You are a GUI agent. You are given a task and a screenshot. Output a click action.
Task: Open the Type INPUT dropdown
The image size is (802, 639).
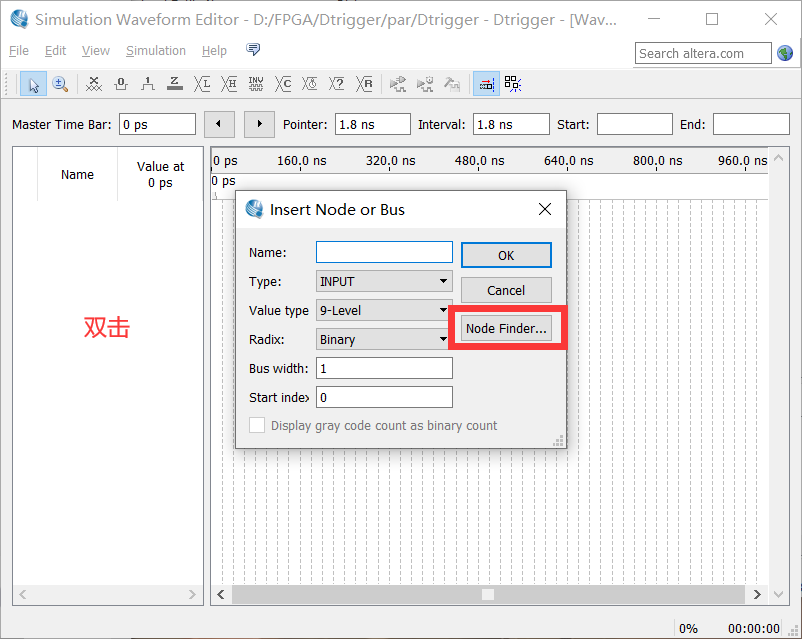(384, 281)
